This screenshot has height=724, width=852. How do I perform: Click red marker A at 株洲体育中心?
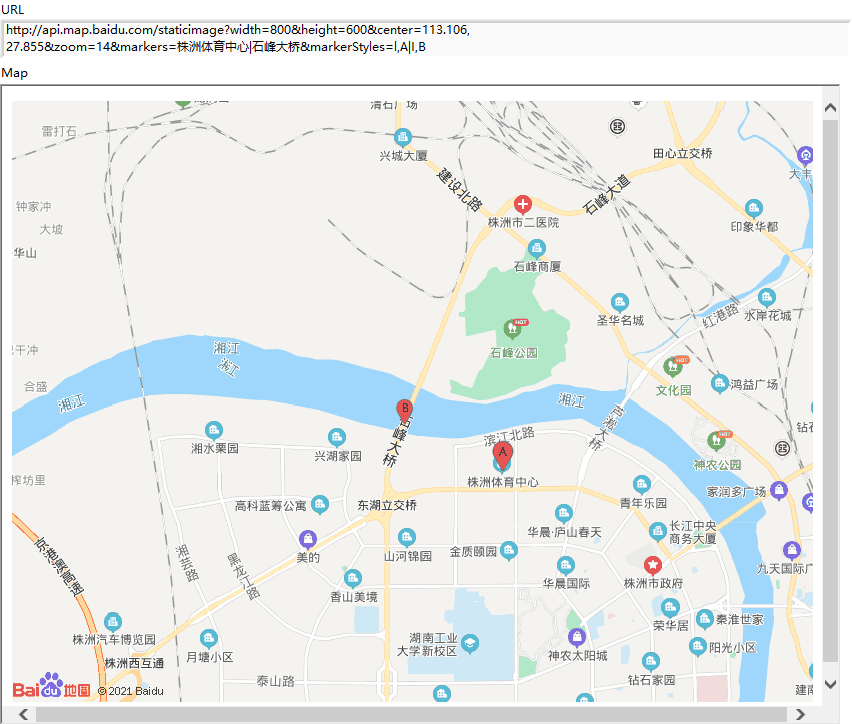point(503,455)
